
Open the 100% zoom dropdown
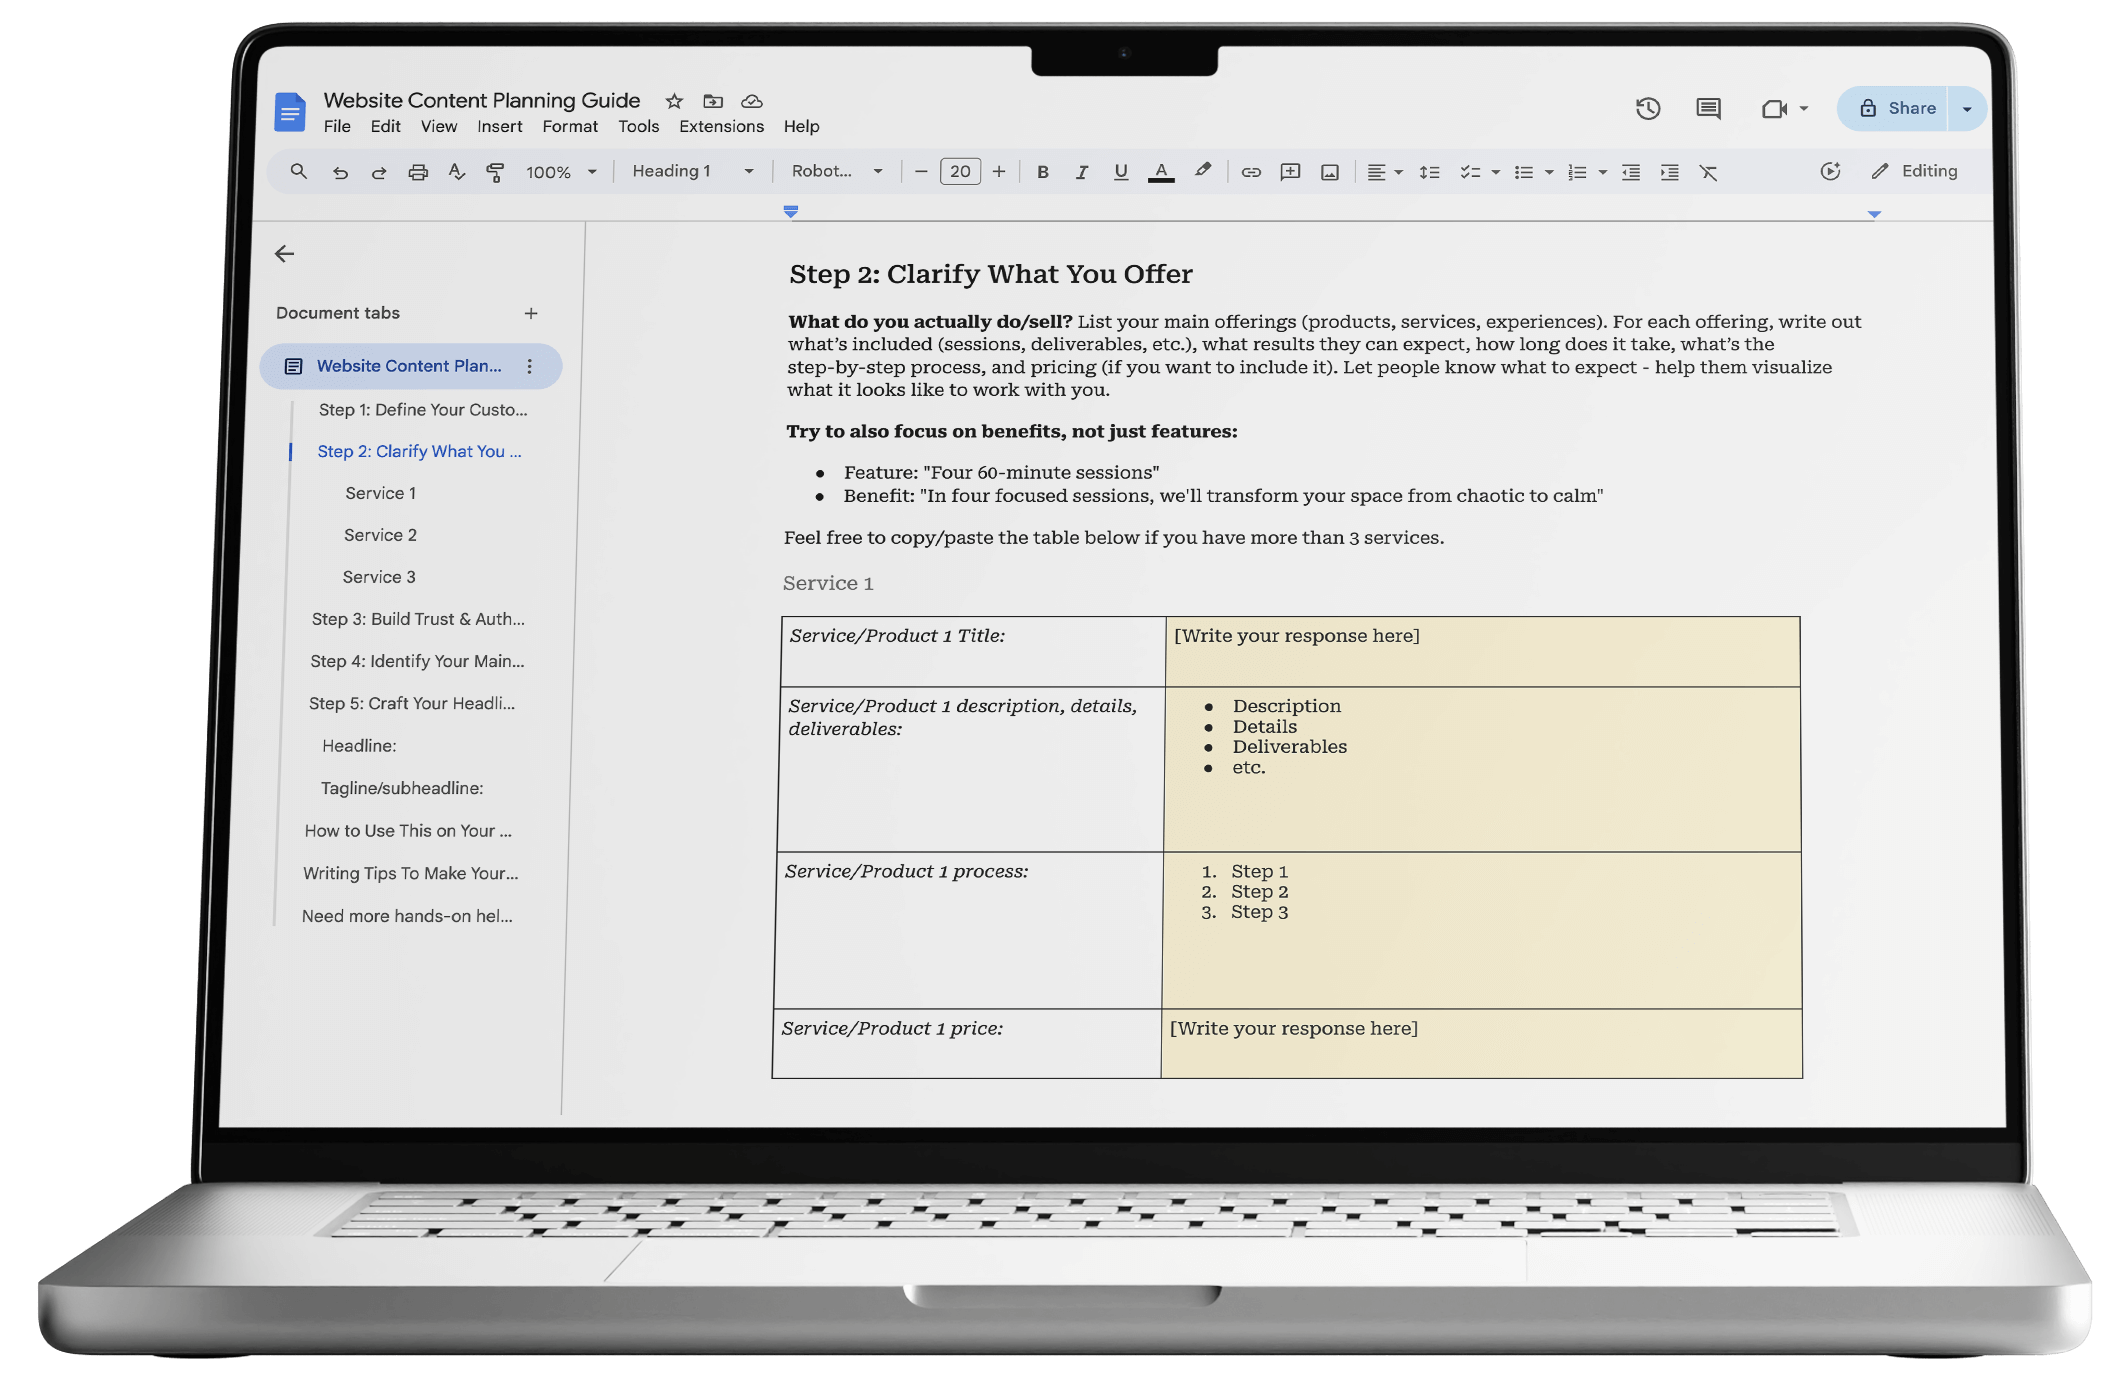click(560, 172)
